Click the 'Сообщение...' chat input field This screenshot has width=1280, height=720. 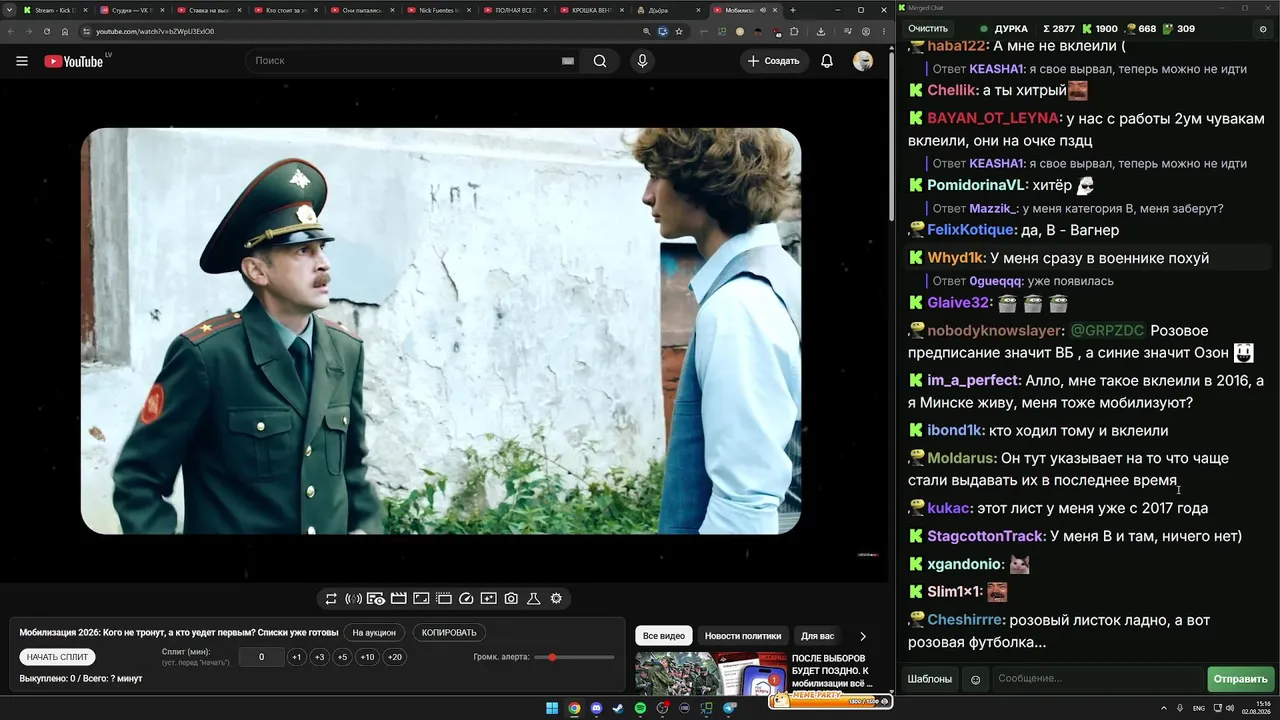click(x=1097, y=680)
